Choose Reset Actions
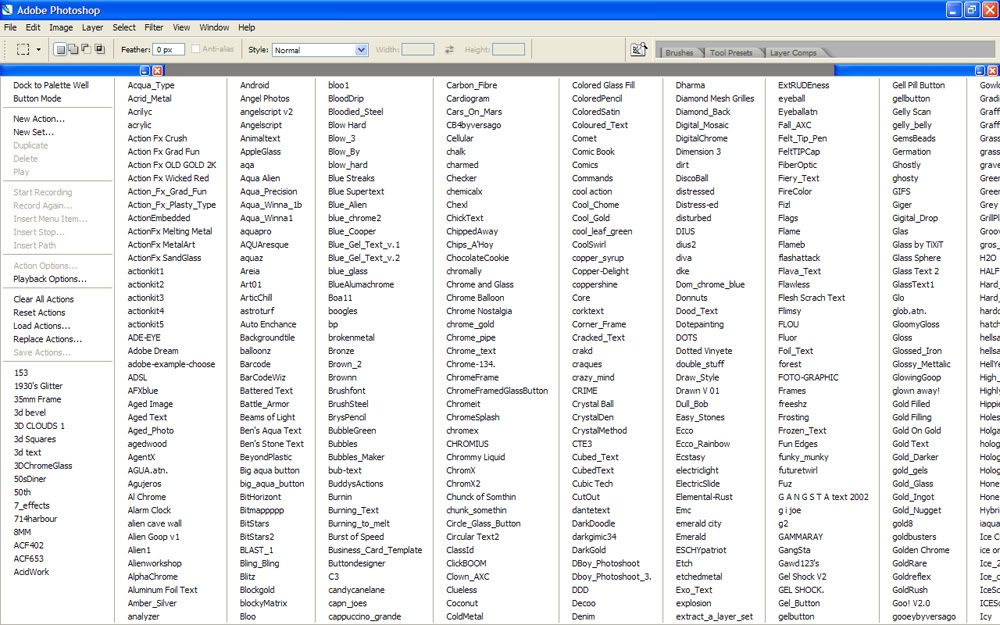Screen dimensions: 1000x625 (40, 312)
